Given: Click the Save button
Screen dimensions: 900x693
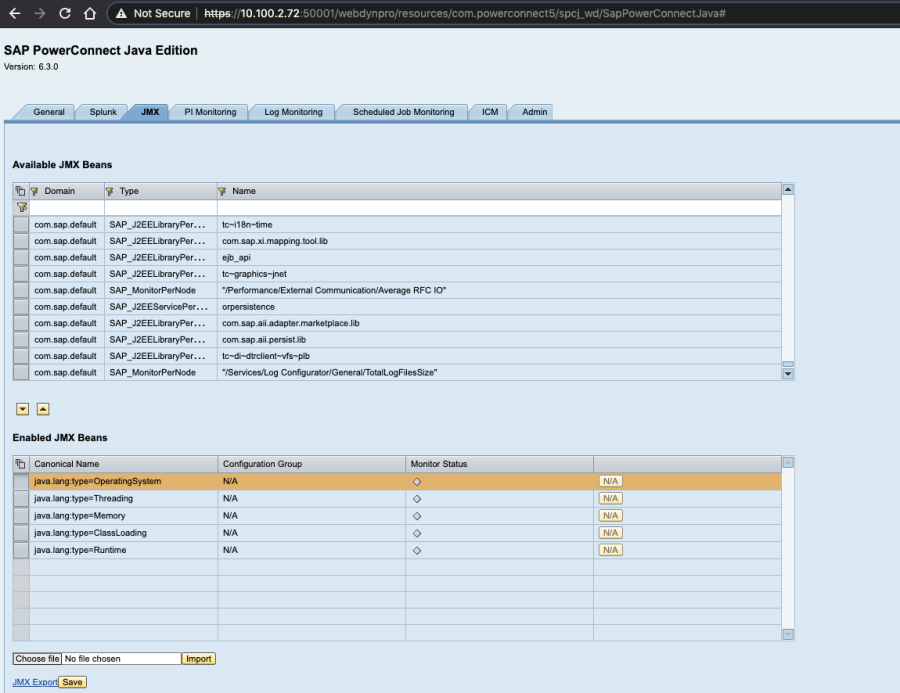Looking at the screenshot, I should (x=72, y=682).
